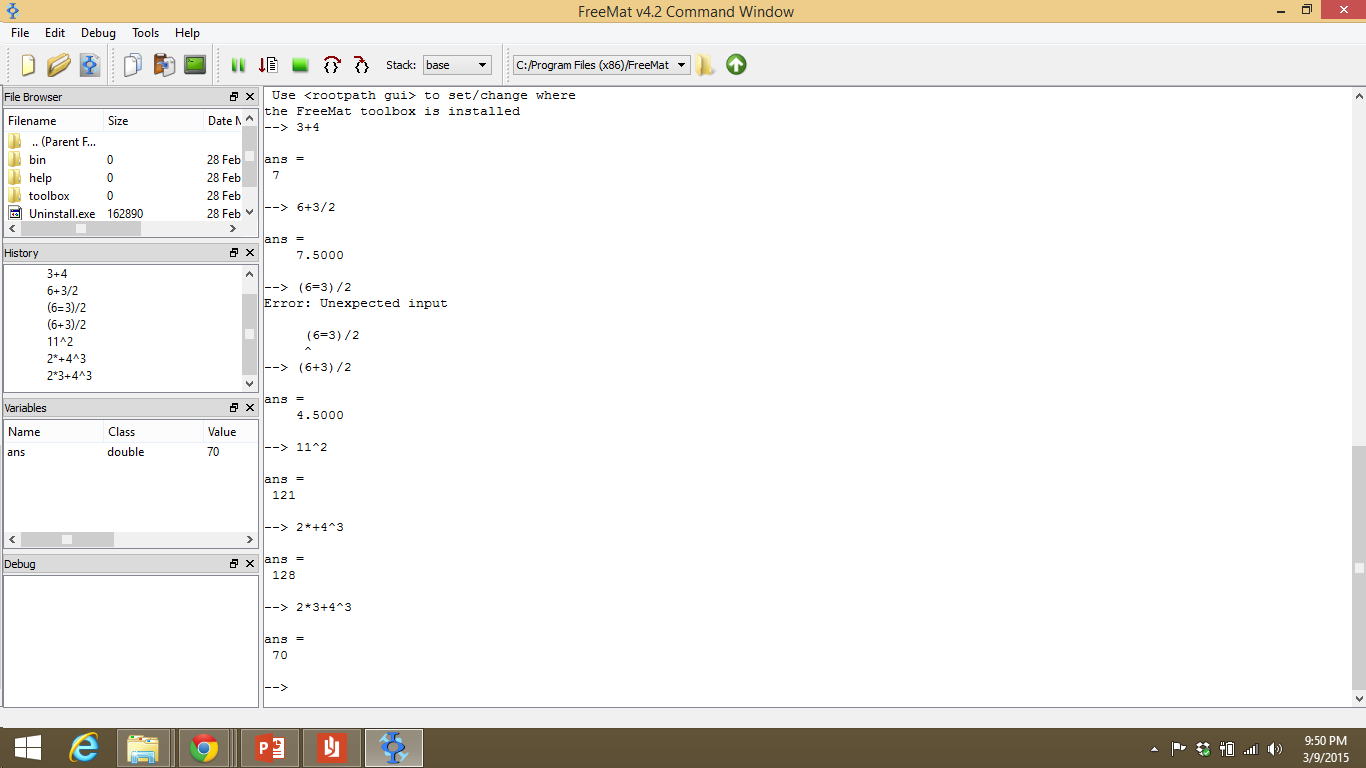Click the FreeMat path tool icon

(89, 65)
